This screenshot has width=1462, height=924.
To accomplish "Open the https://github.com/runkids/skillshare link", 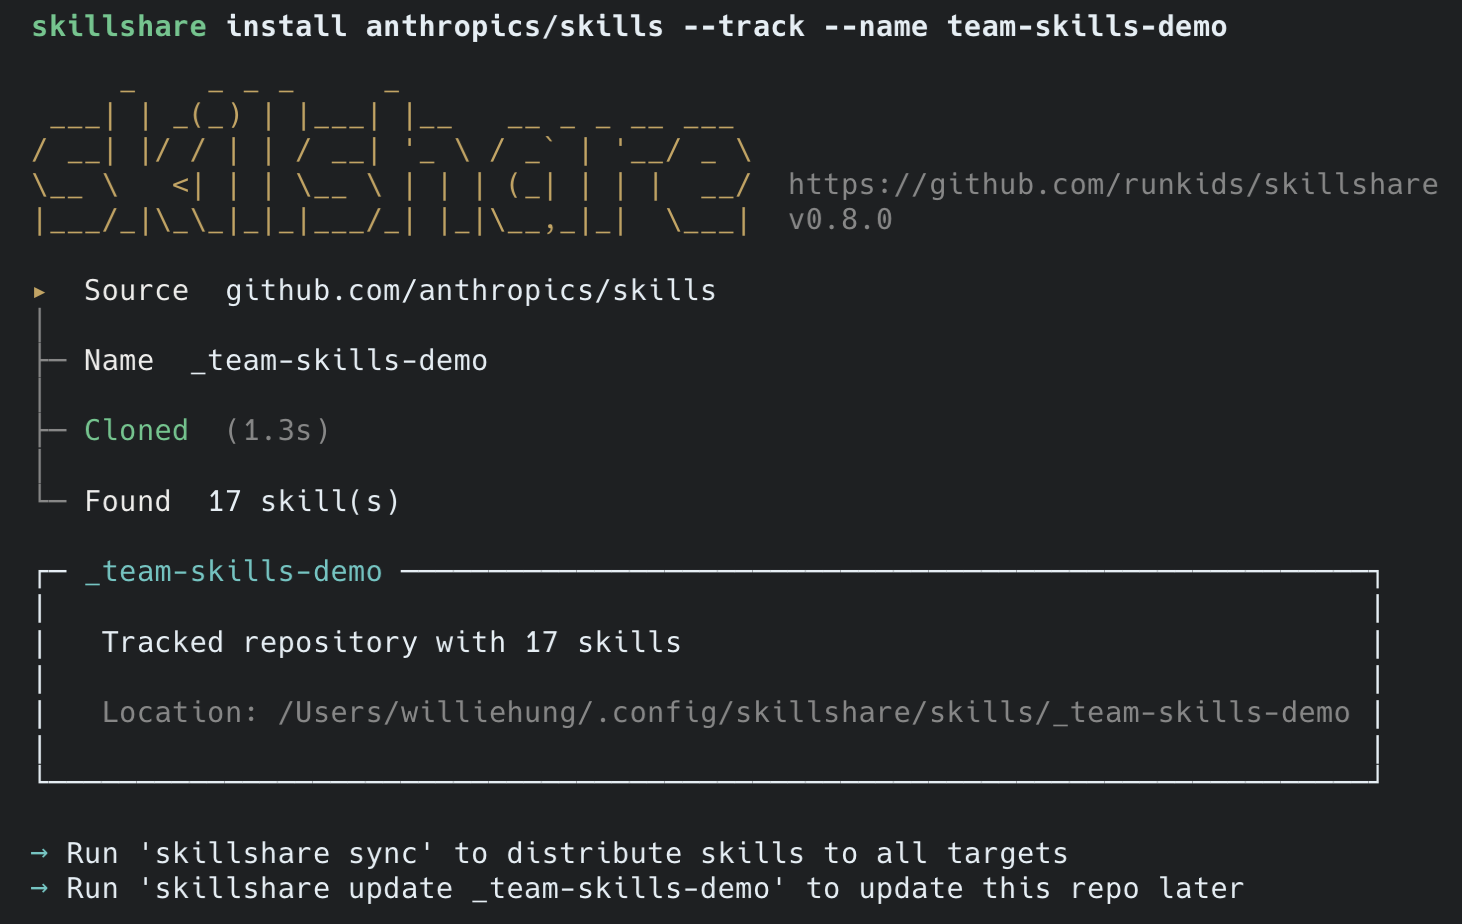I will (x=1113, y=184).
